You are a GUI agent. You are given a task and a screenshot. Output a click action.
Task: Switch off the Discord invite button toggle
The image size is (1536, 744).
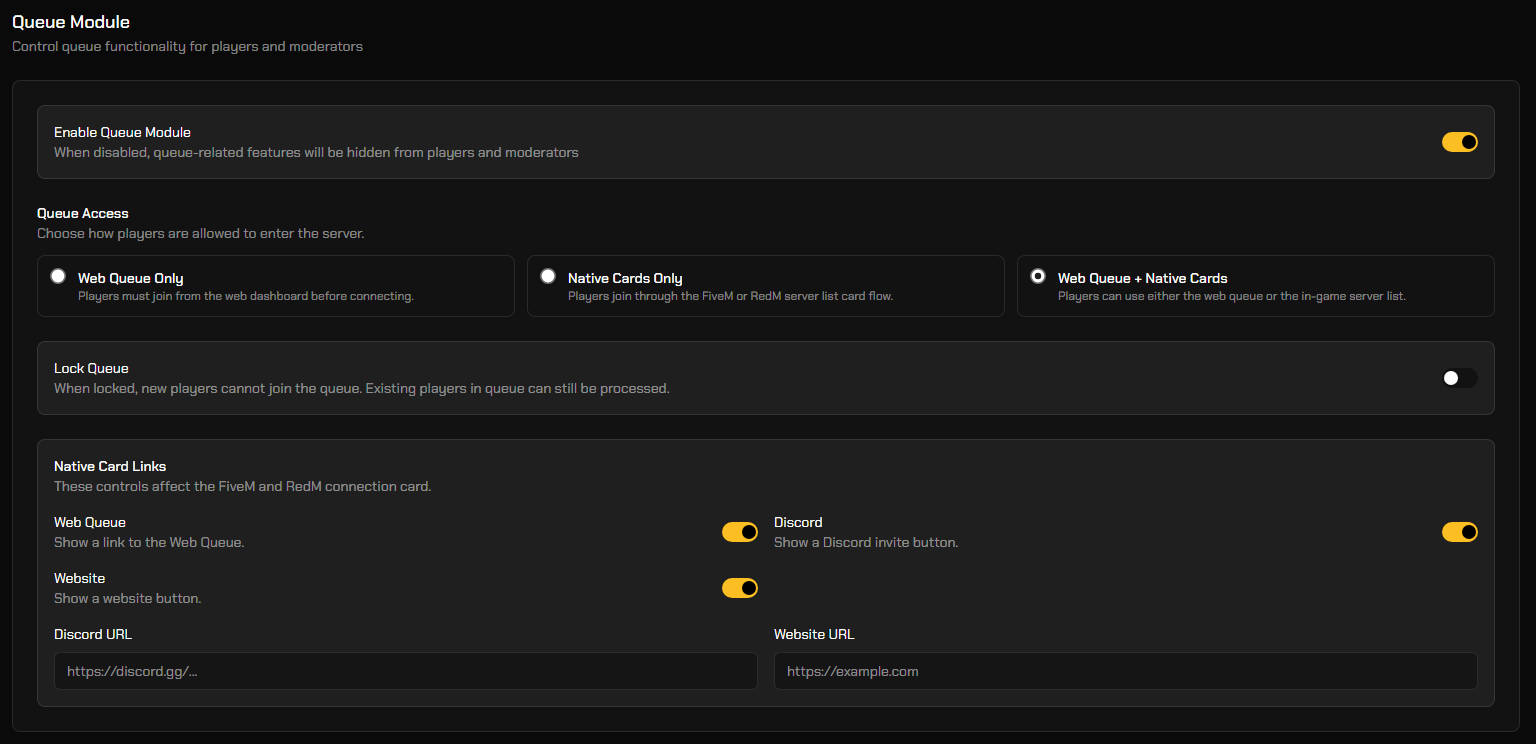click(x=1459, y=532)
